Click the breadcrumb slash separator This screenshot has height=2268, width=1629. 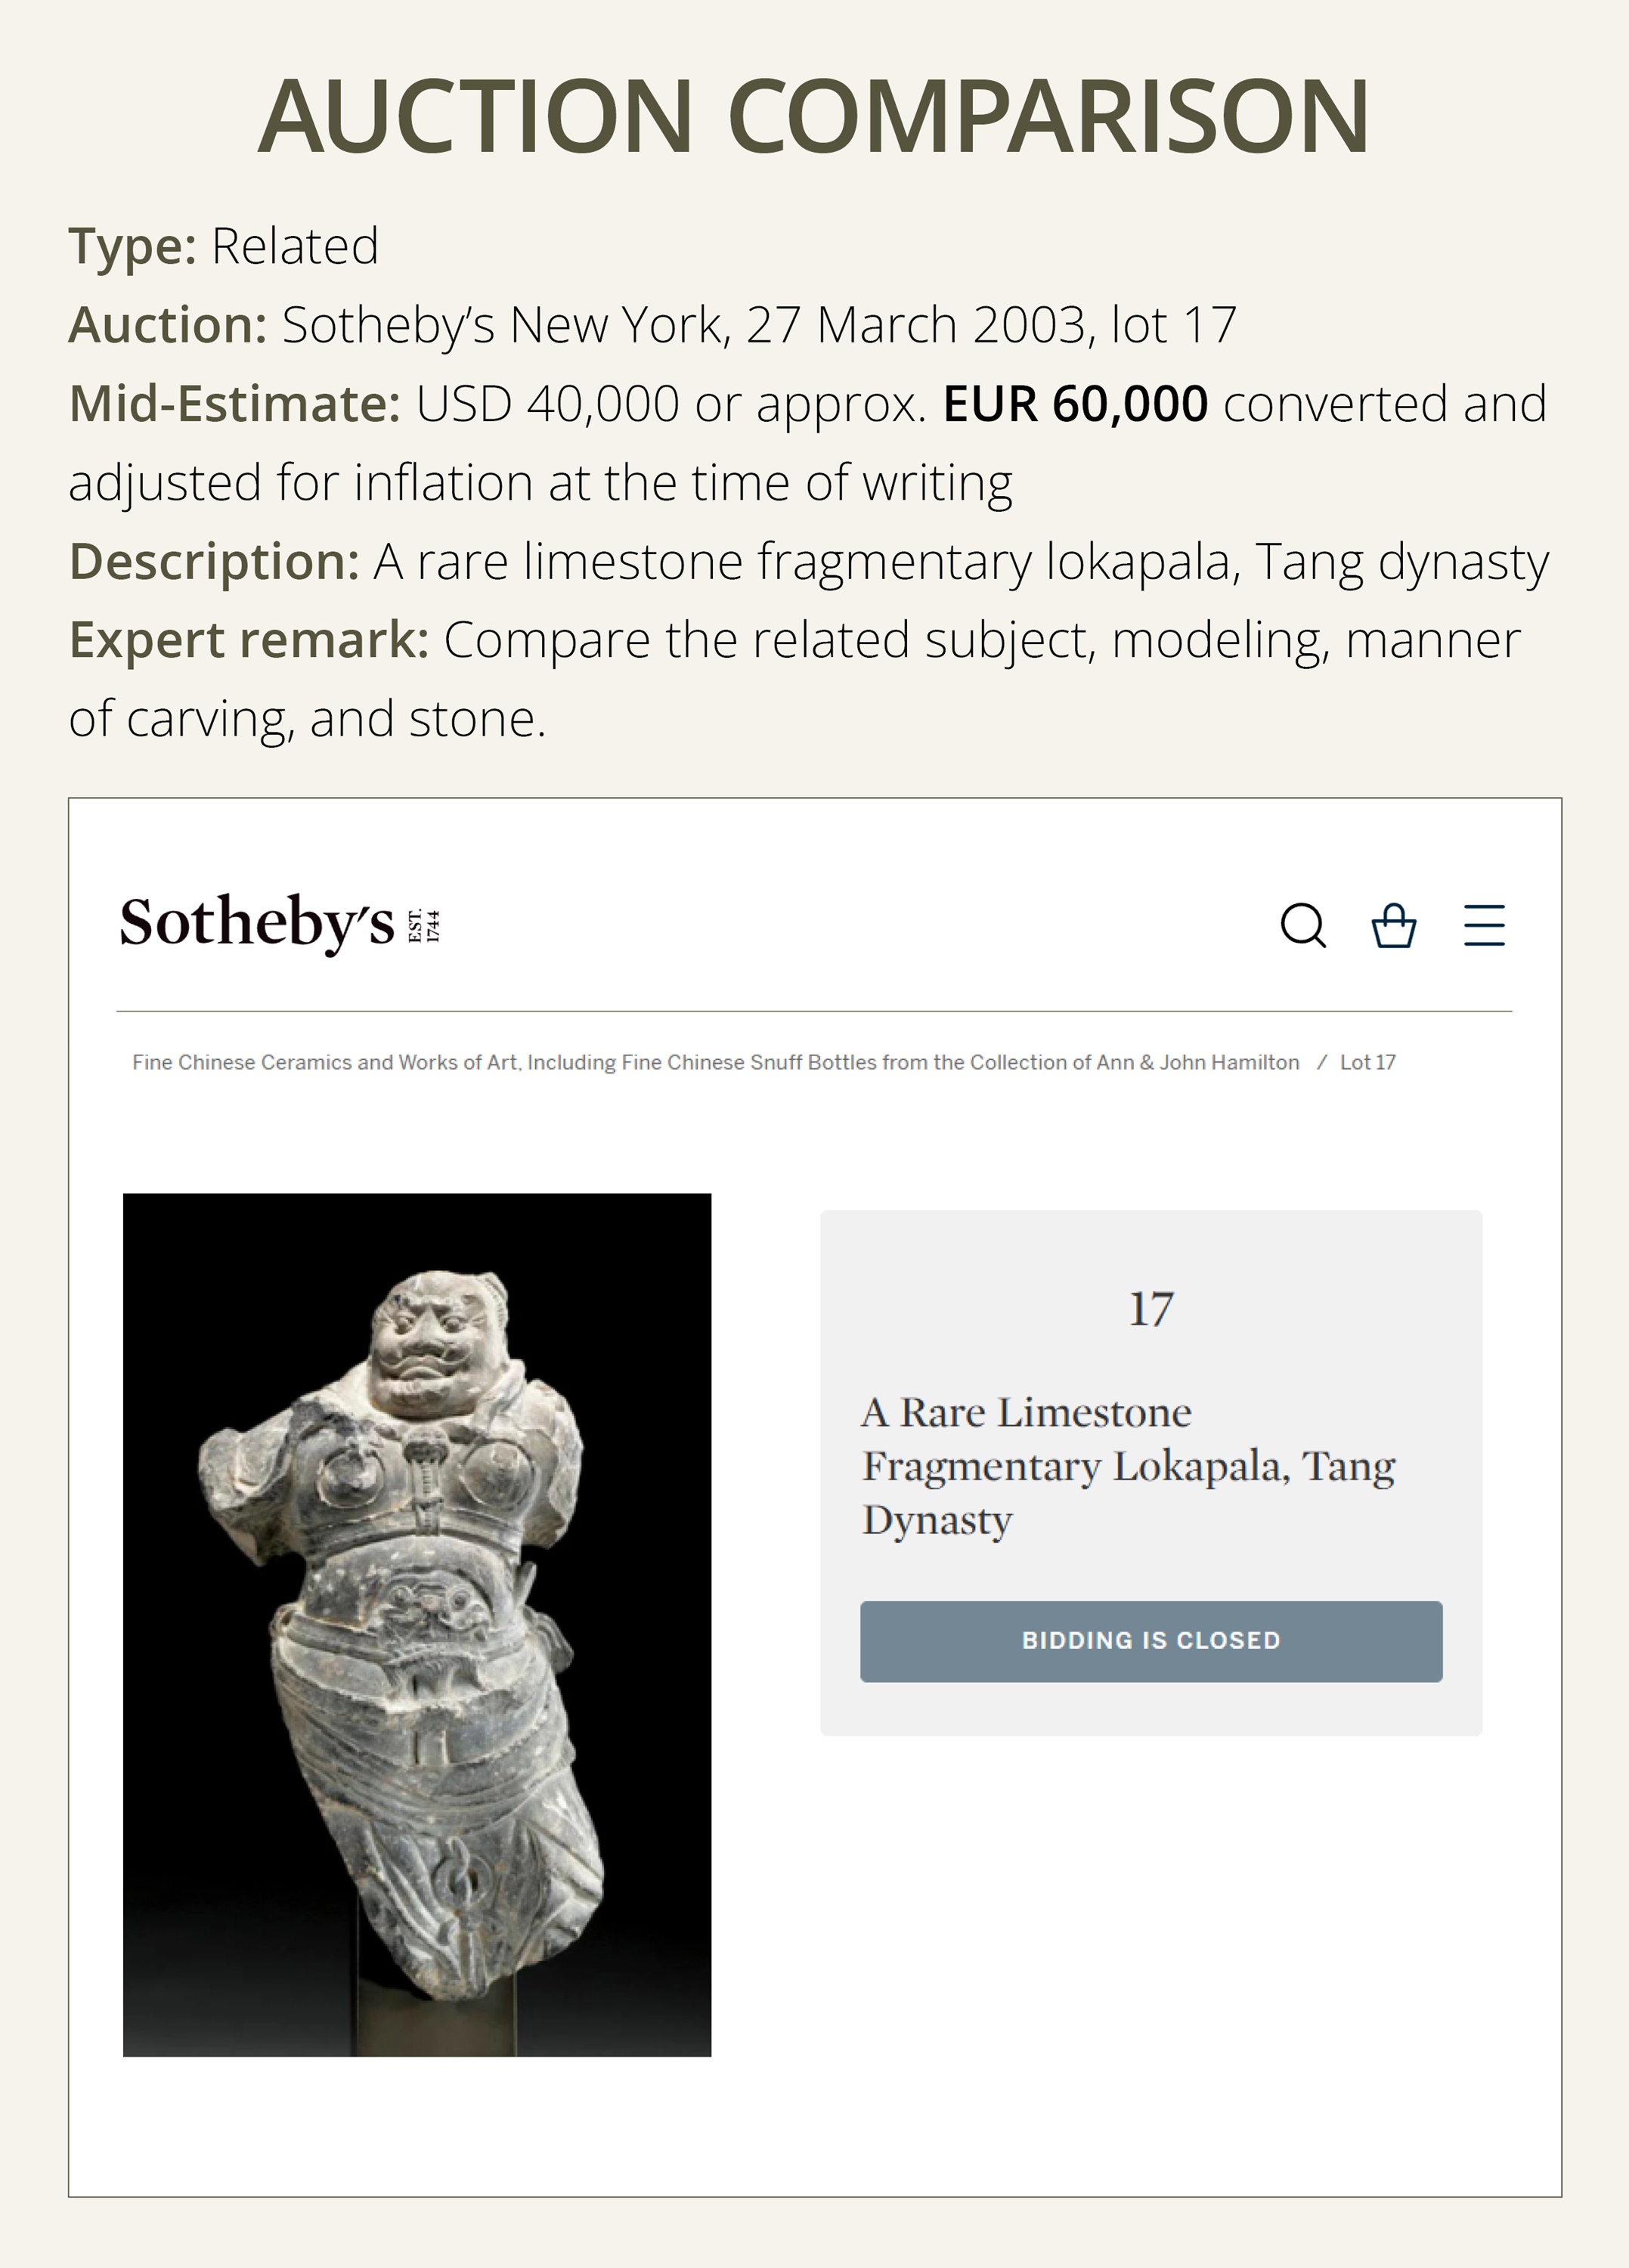[x=1321, y=1062]
